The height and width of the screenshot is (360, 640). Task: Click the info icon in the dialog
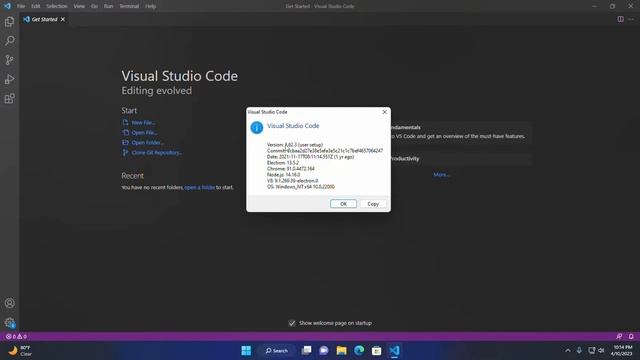[x=257, y=128]
